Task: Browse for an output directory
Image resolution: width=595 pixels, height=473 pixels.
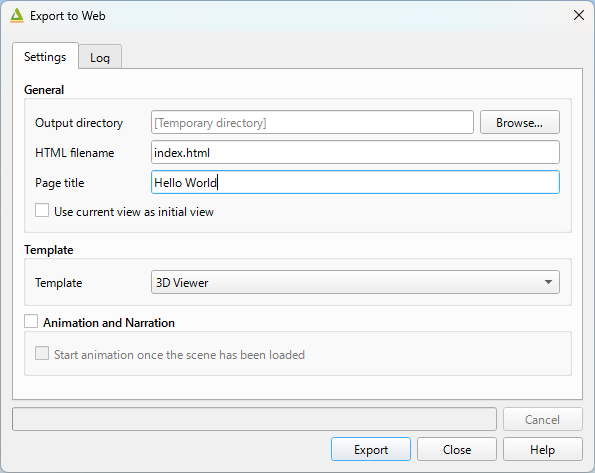Action: (519, 122)
